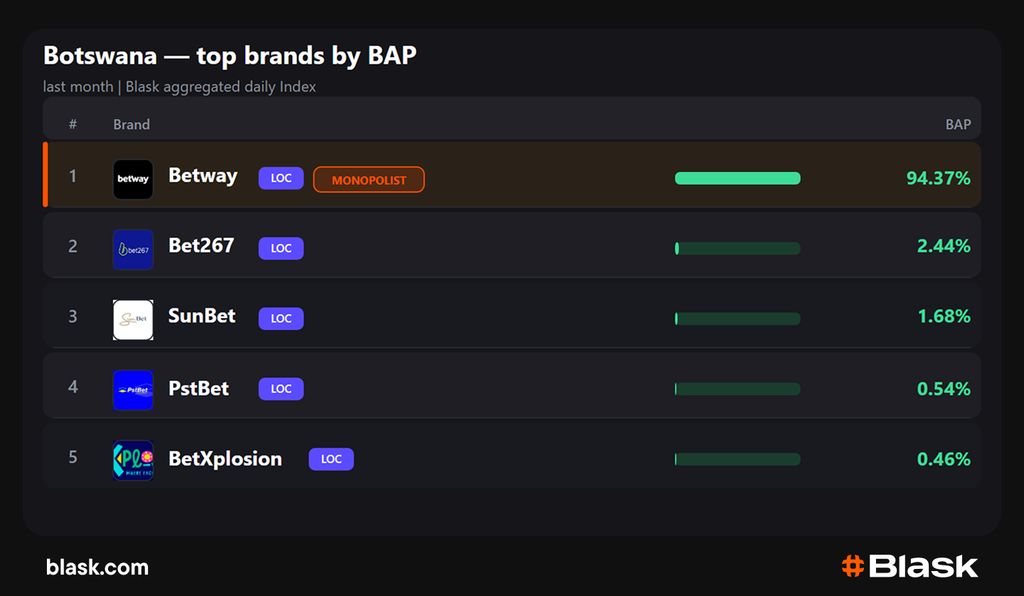Select the Bet267 brand name
This screenshot has height=596, width=1024.
point(201,245)
